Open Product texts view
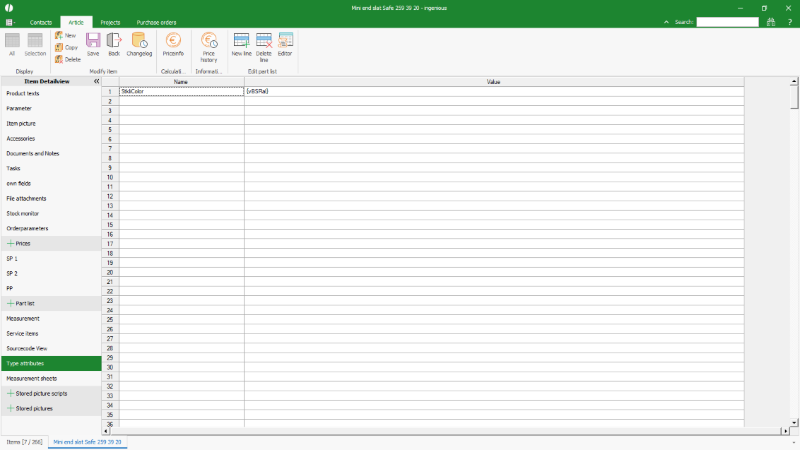This screenshot has height=450, width=800. pyautogui.click(x=51, y=93)
